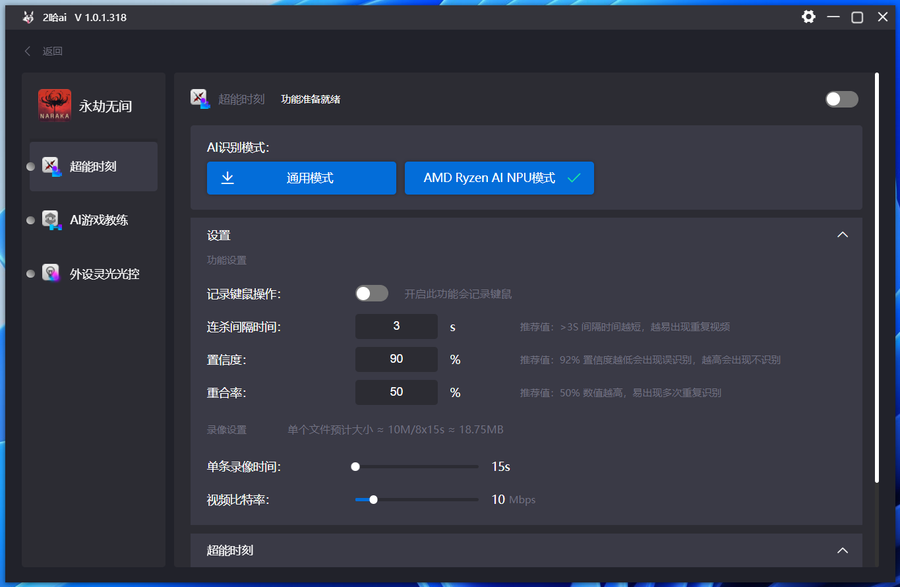Image resolution: width=900 pixels, height=587 pixels.
Task: Go back via 返回 link
Action: tap(52, 51)
